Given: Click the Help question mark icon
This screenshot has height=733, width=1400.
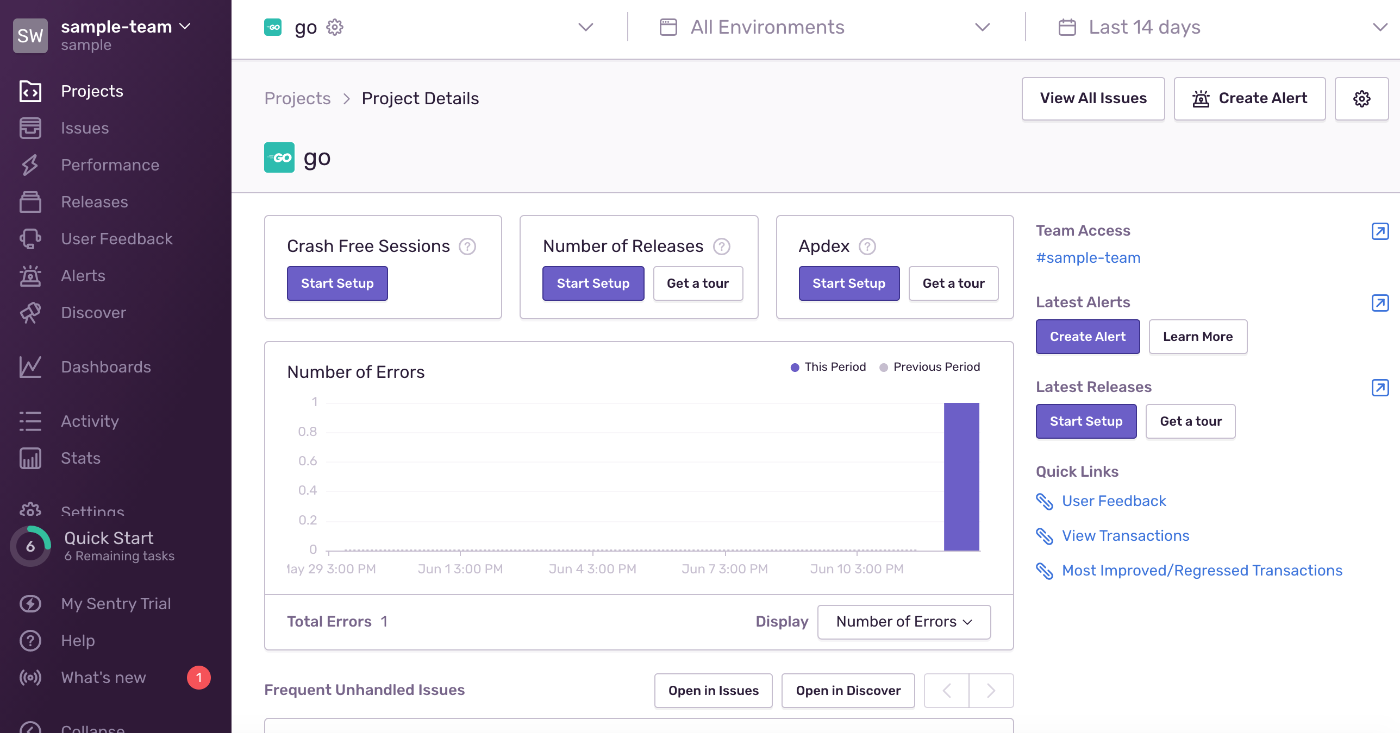Looking at the screenshot, I should [30, 641].
